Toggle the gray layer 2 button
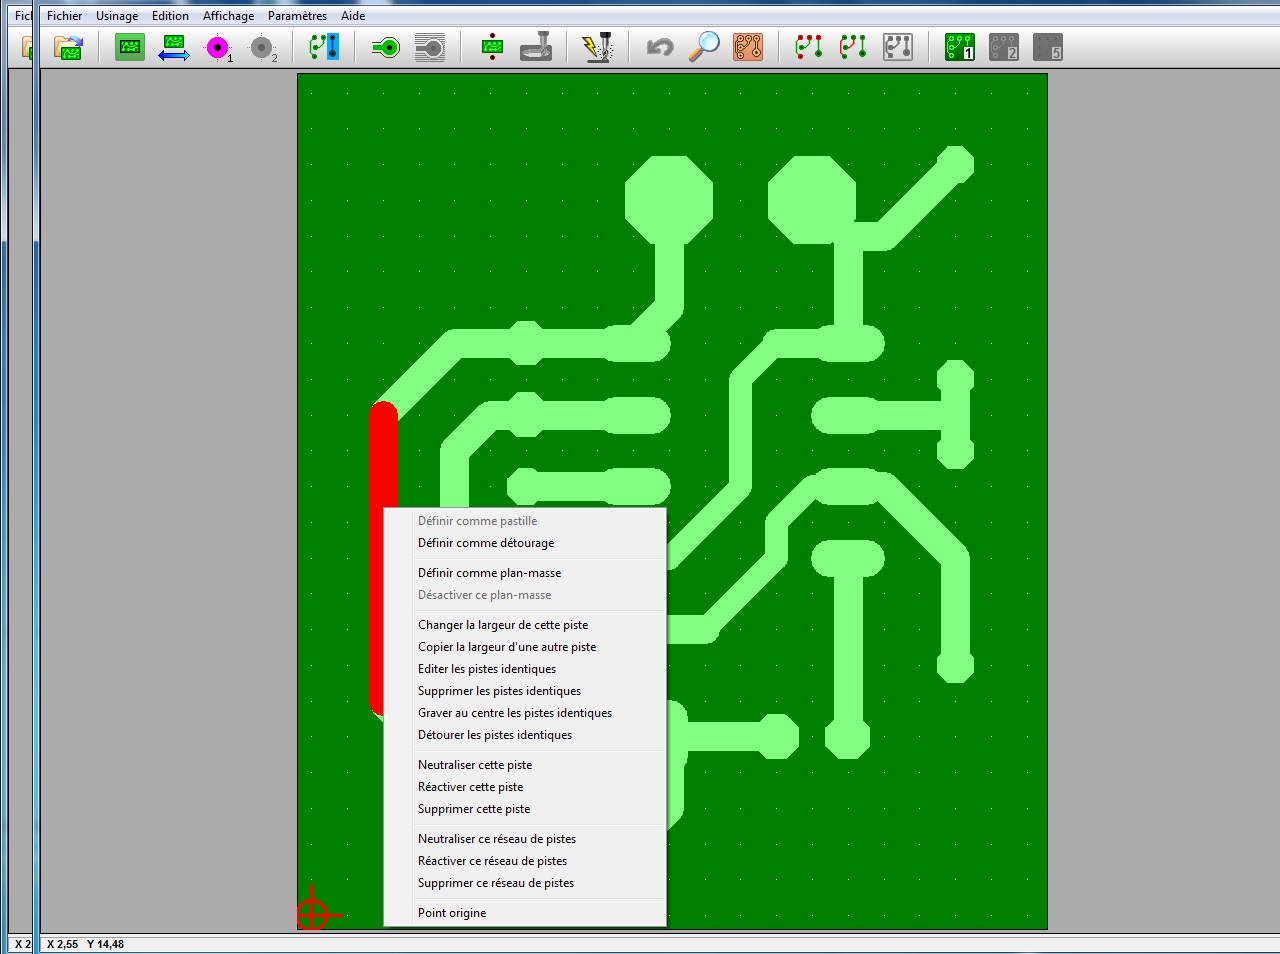The width and height of the screenshot is (1280, 954). (1003, 47)
